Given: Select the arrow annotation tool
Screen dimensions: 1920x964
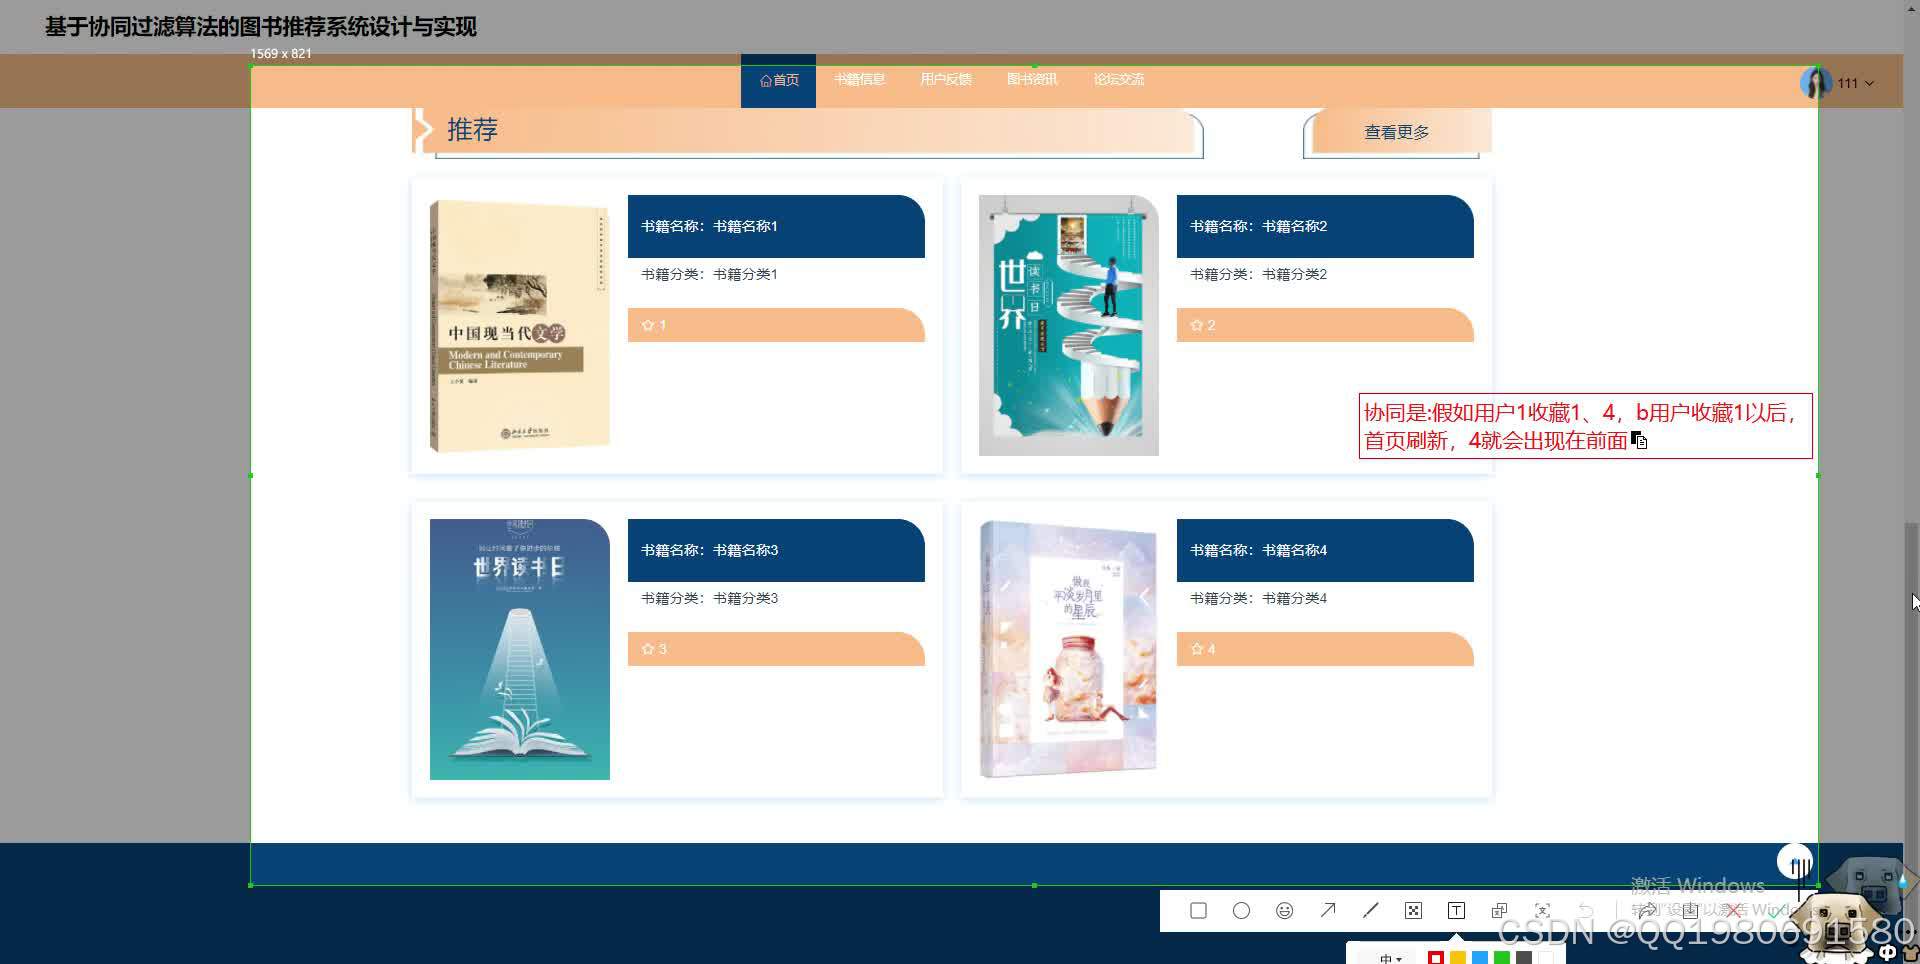Looking at the screenshot, I should (1328, 910).
